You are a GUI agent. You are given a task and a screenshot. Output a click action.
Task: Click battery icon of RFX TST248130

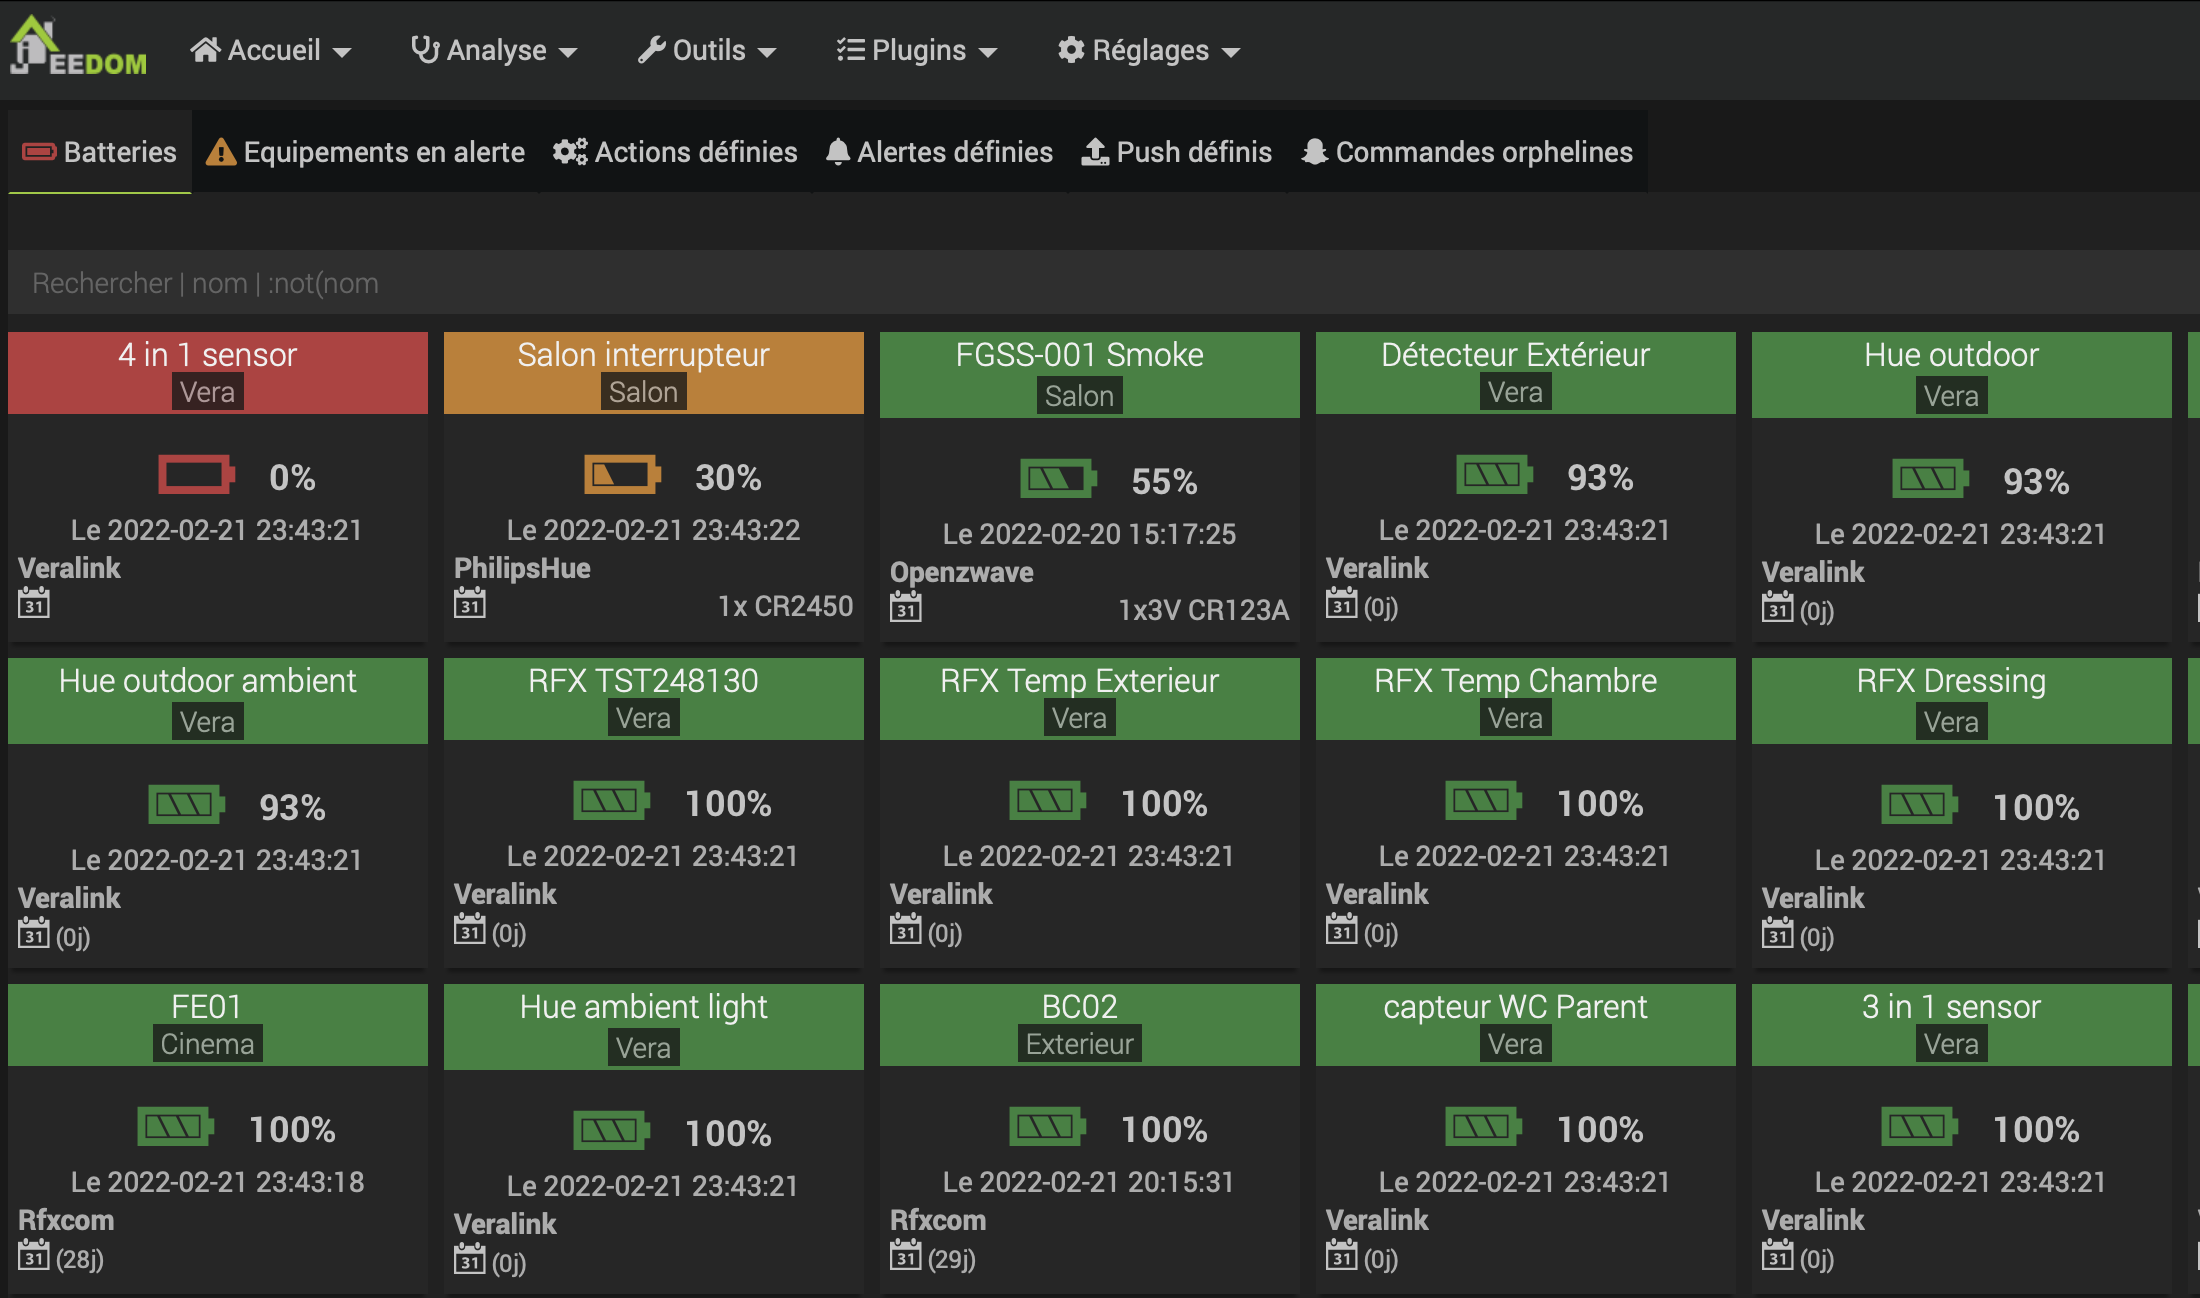(x=611, y=801)
